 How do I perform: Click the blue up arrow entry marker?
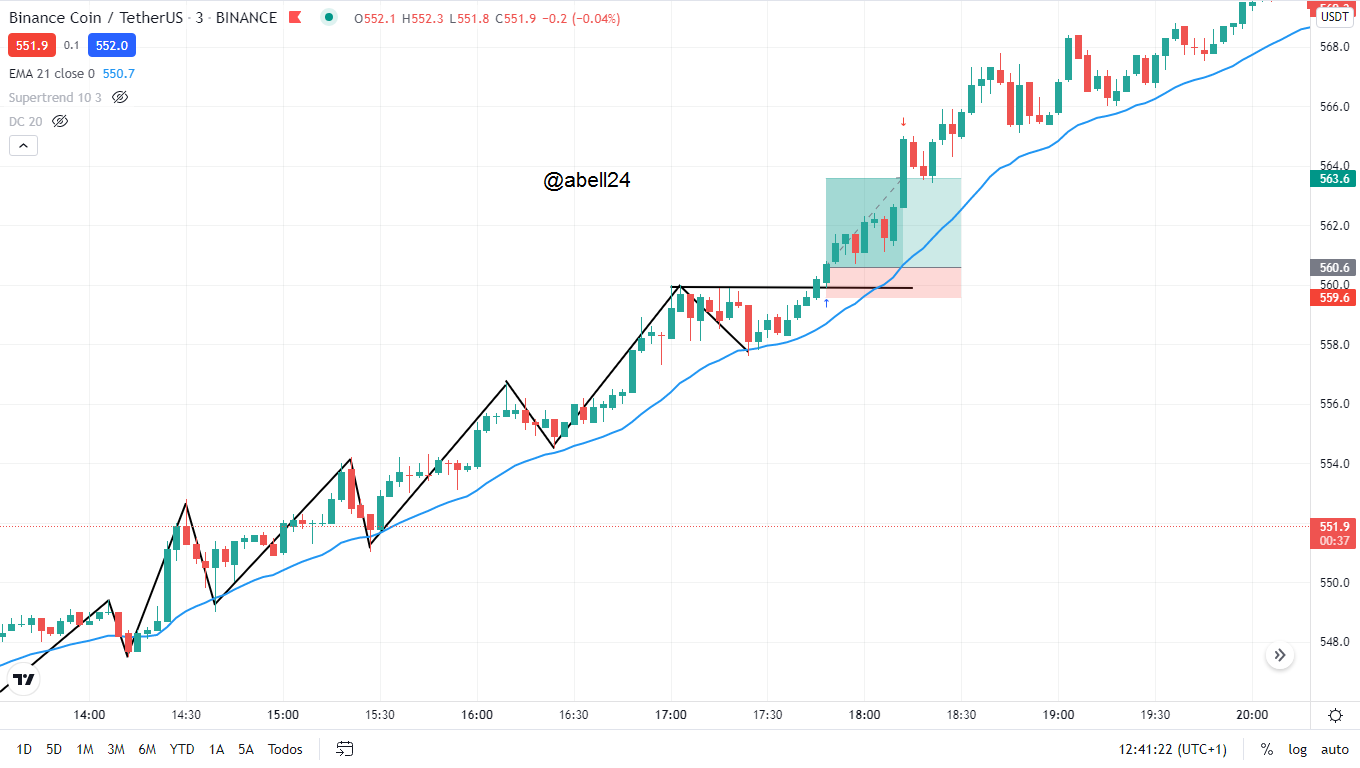tap(826, 302)
